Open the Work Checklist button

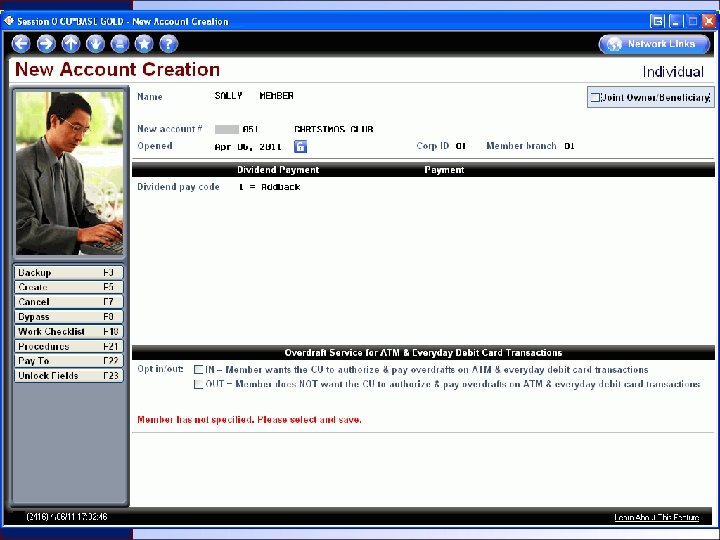68,331
